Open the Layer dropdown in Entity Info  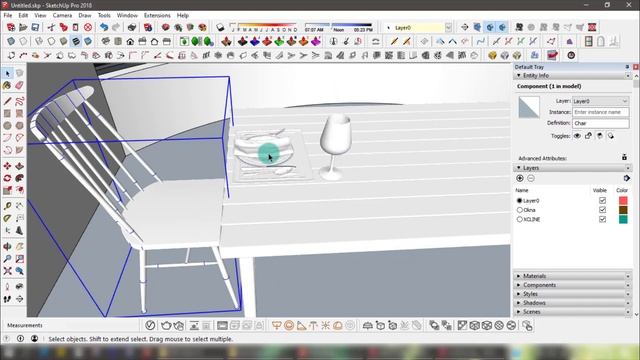(x=600, y=101)
